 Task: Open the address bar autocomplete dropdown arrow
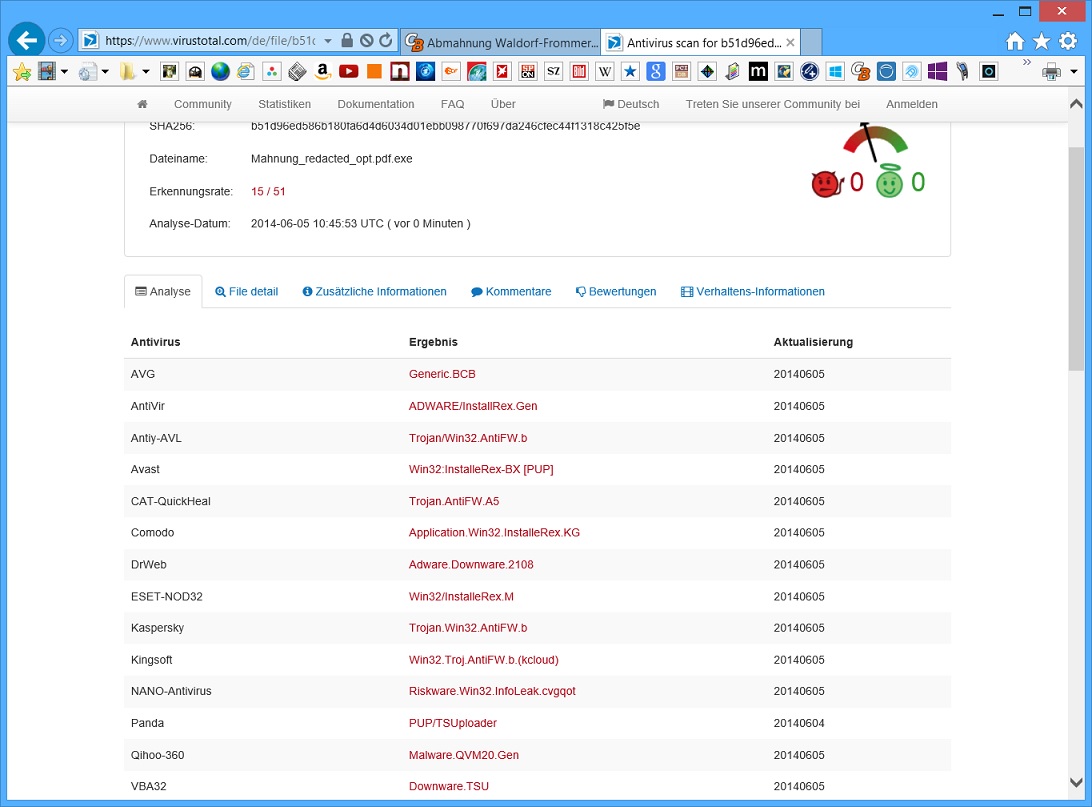click(328, 41)
